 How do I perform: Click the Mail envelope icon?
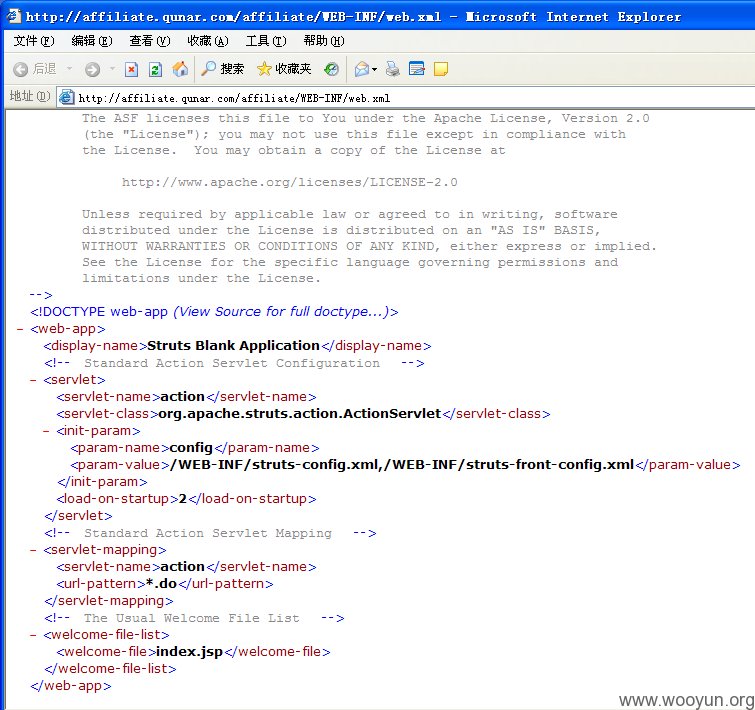pos(362,70)
